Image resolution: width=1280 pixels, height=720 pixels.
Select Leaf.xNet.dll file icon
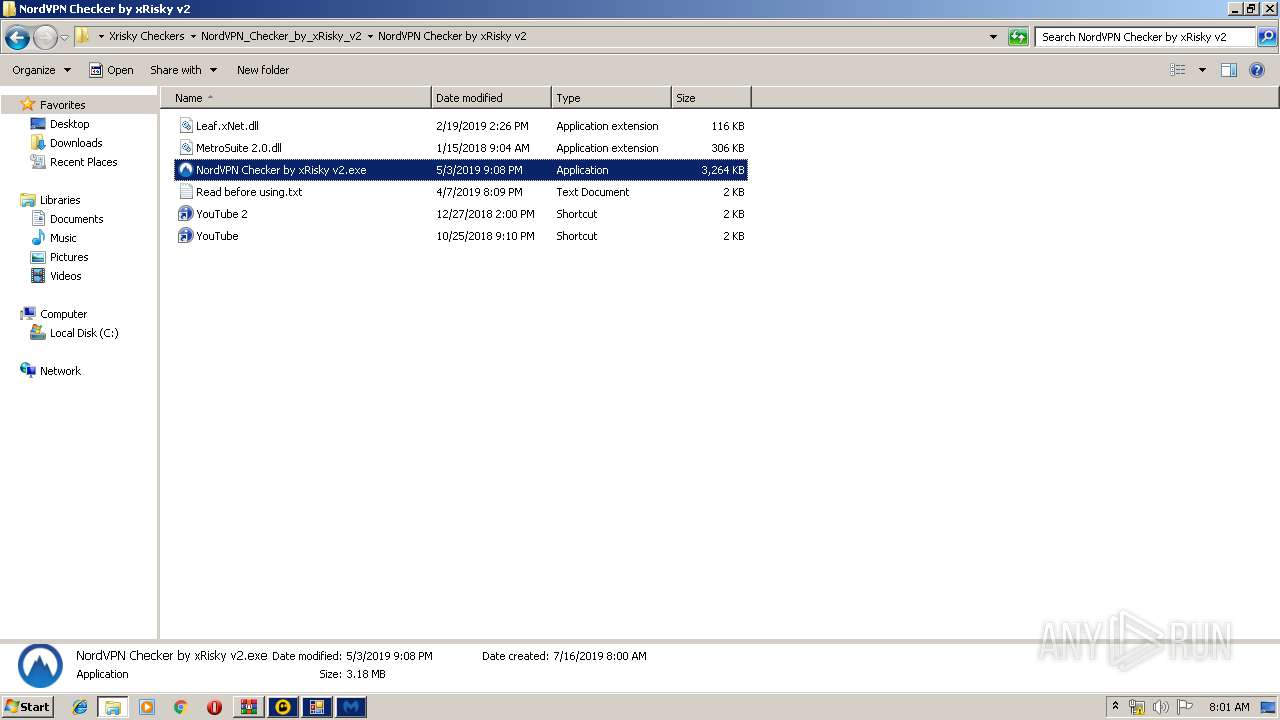tap(186, 126)
